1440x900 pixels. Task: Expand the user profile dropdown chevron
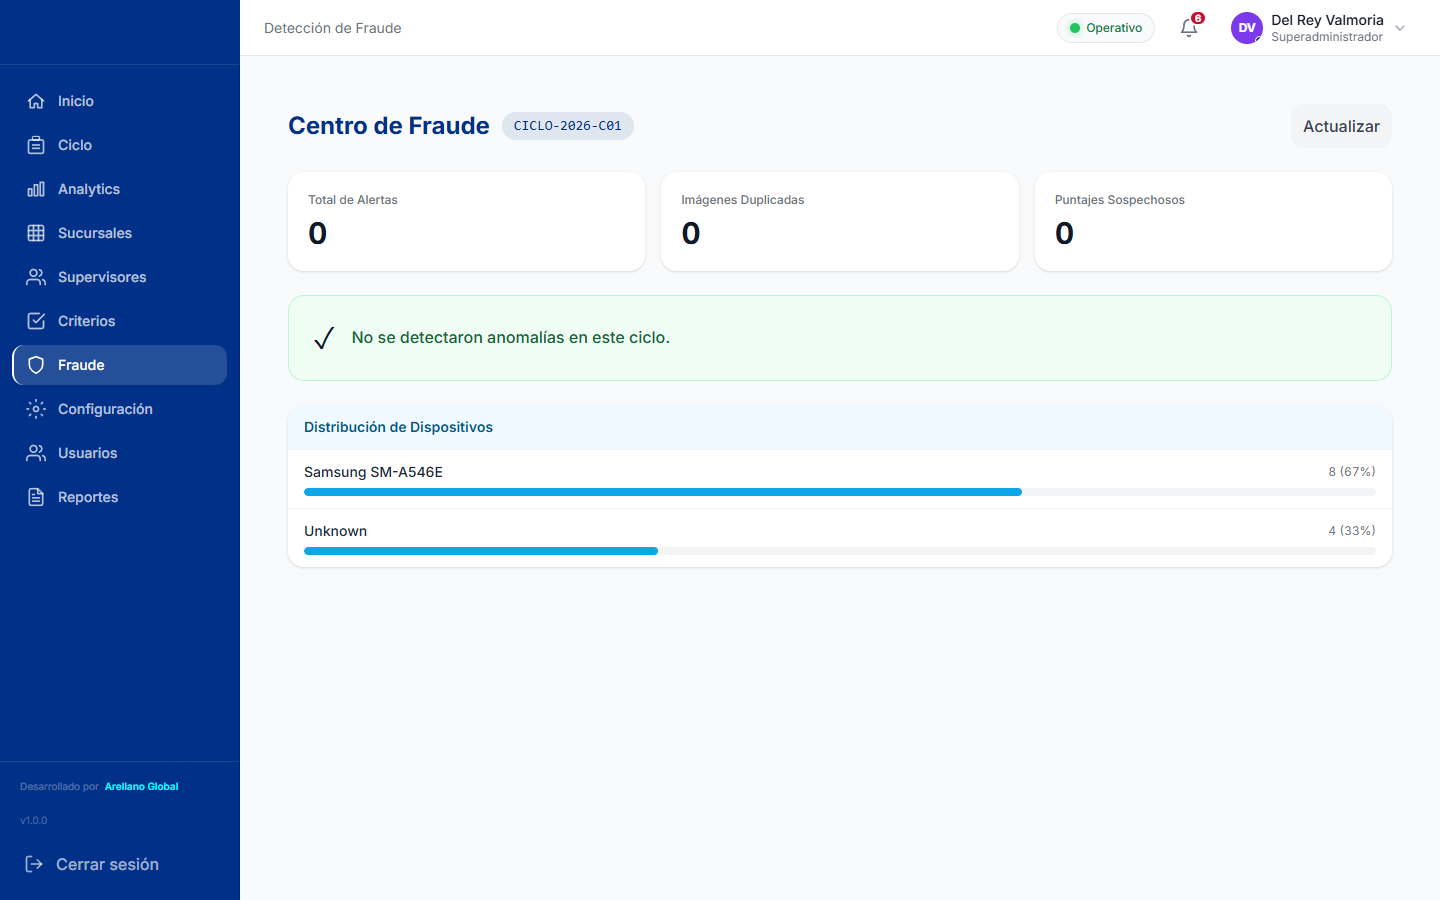coord(1400,28)
